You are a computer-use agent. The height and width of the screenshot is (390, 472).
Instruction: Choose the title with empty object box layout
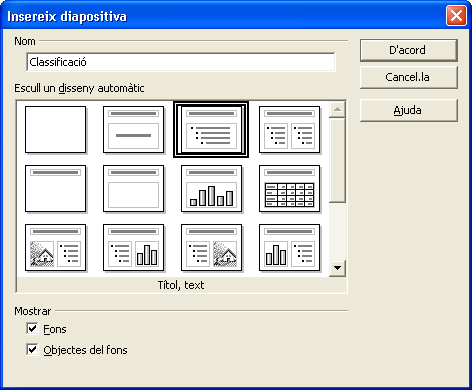pyautogui.click(x=133, y=189)
